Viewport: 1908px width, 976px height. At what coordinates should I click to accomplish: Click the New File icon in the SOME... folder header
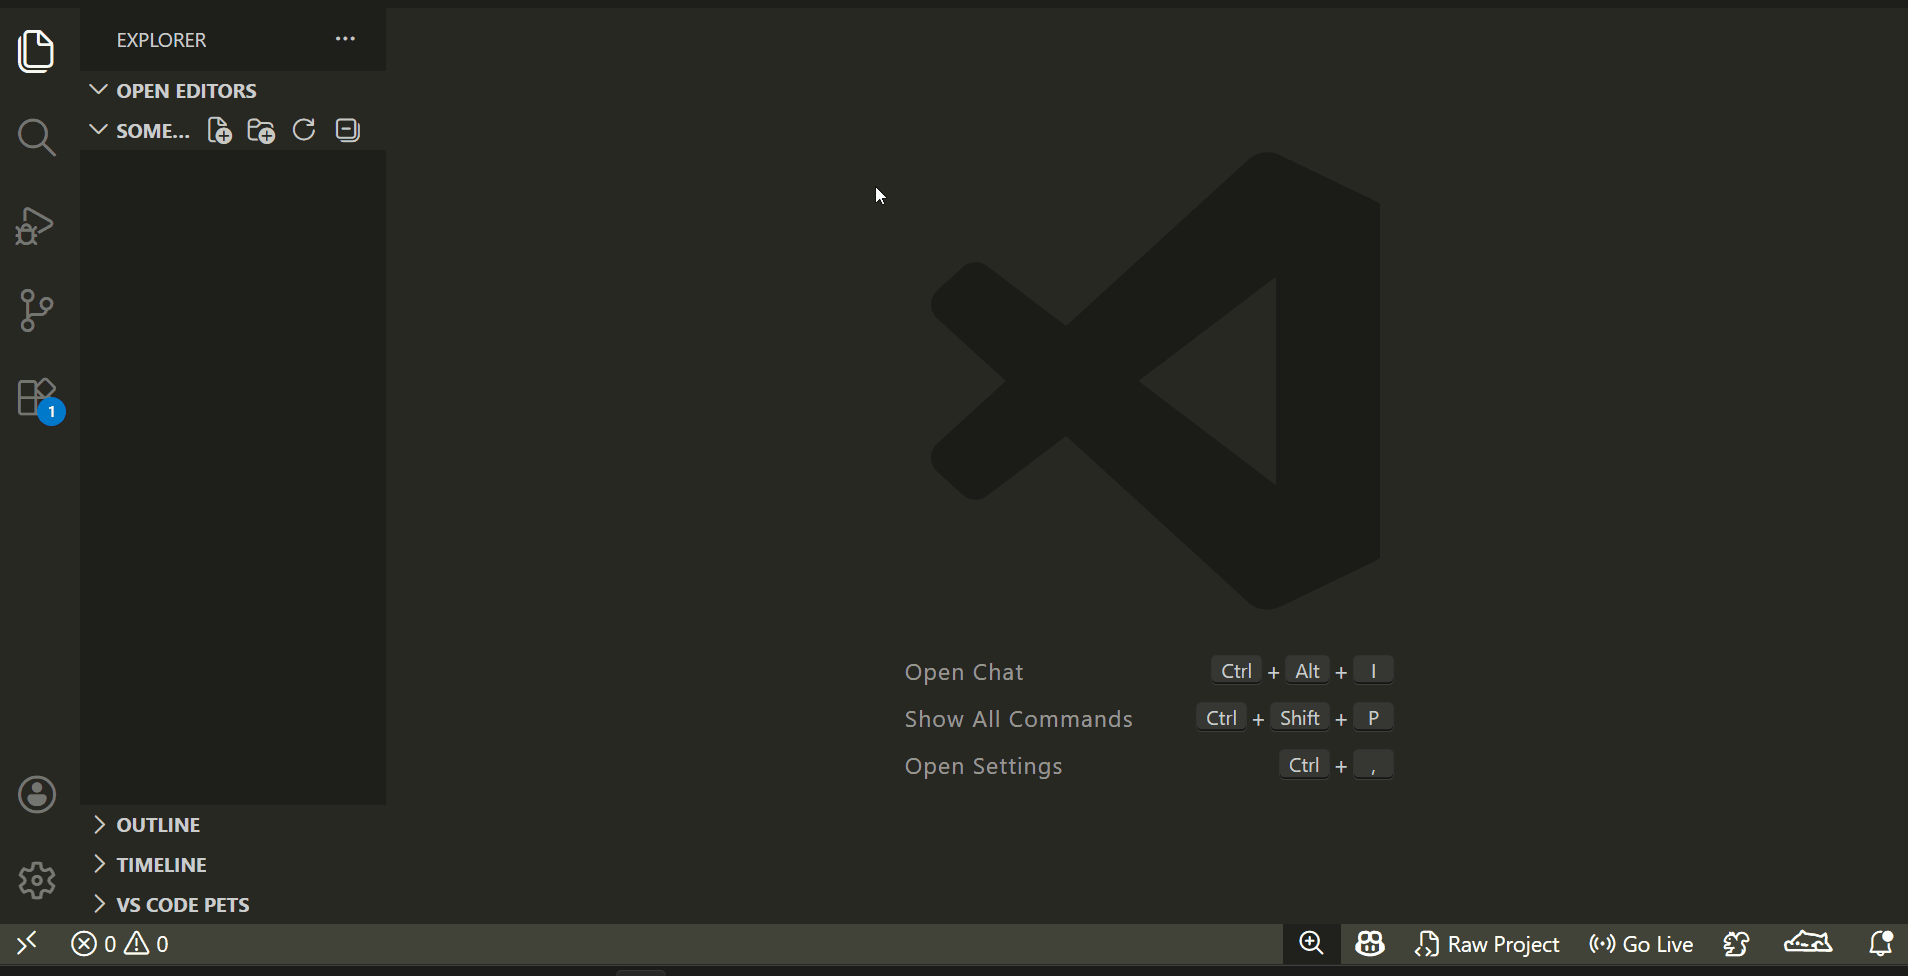(219, 131)
